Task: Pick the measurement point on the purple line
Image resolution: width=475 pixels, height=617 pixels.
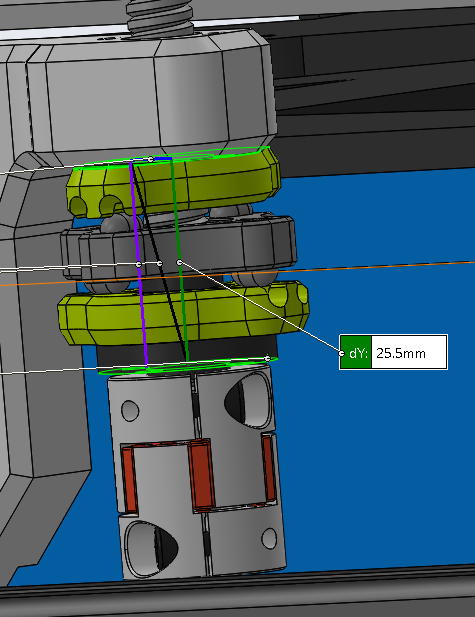Action: 139,264
